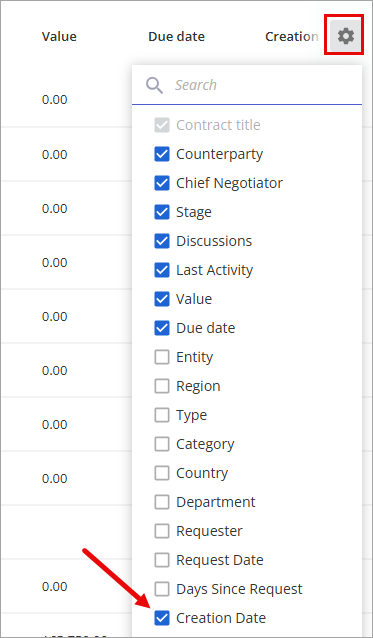Uncheck the Counterparty column checkbox

pos(162,154)
